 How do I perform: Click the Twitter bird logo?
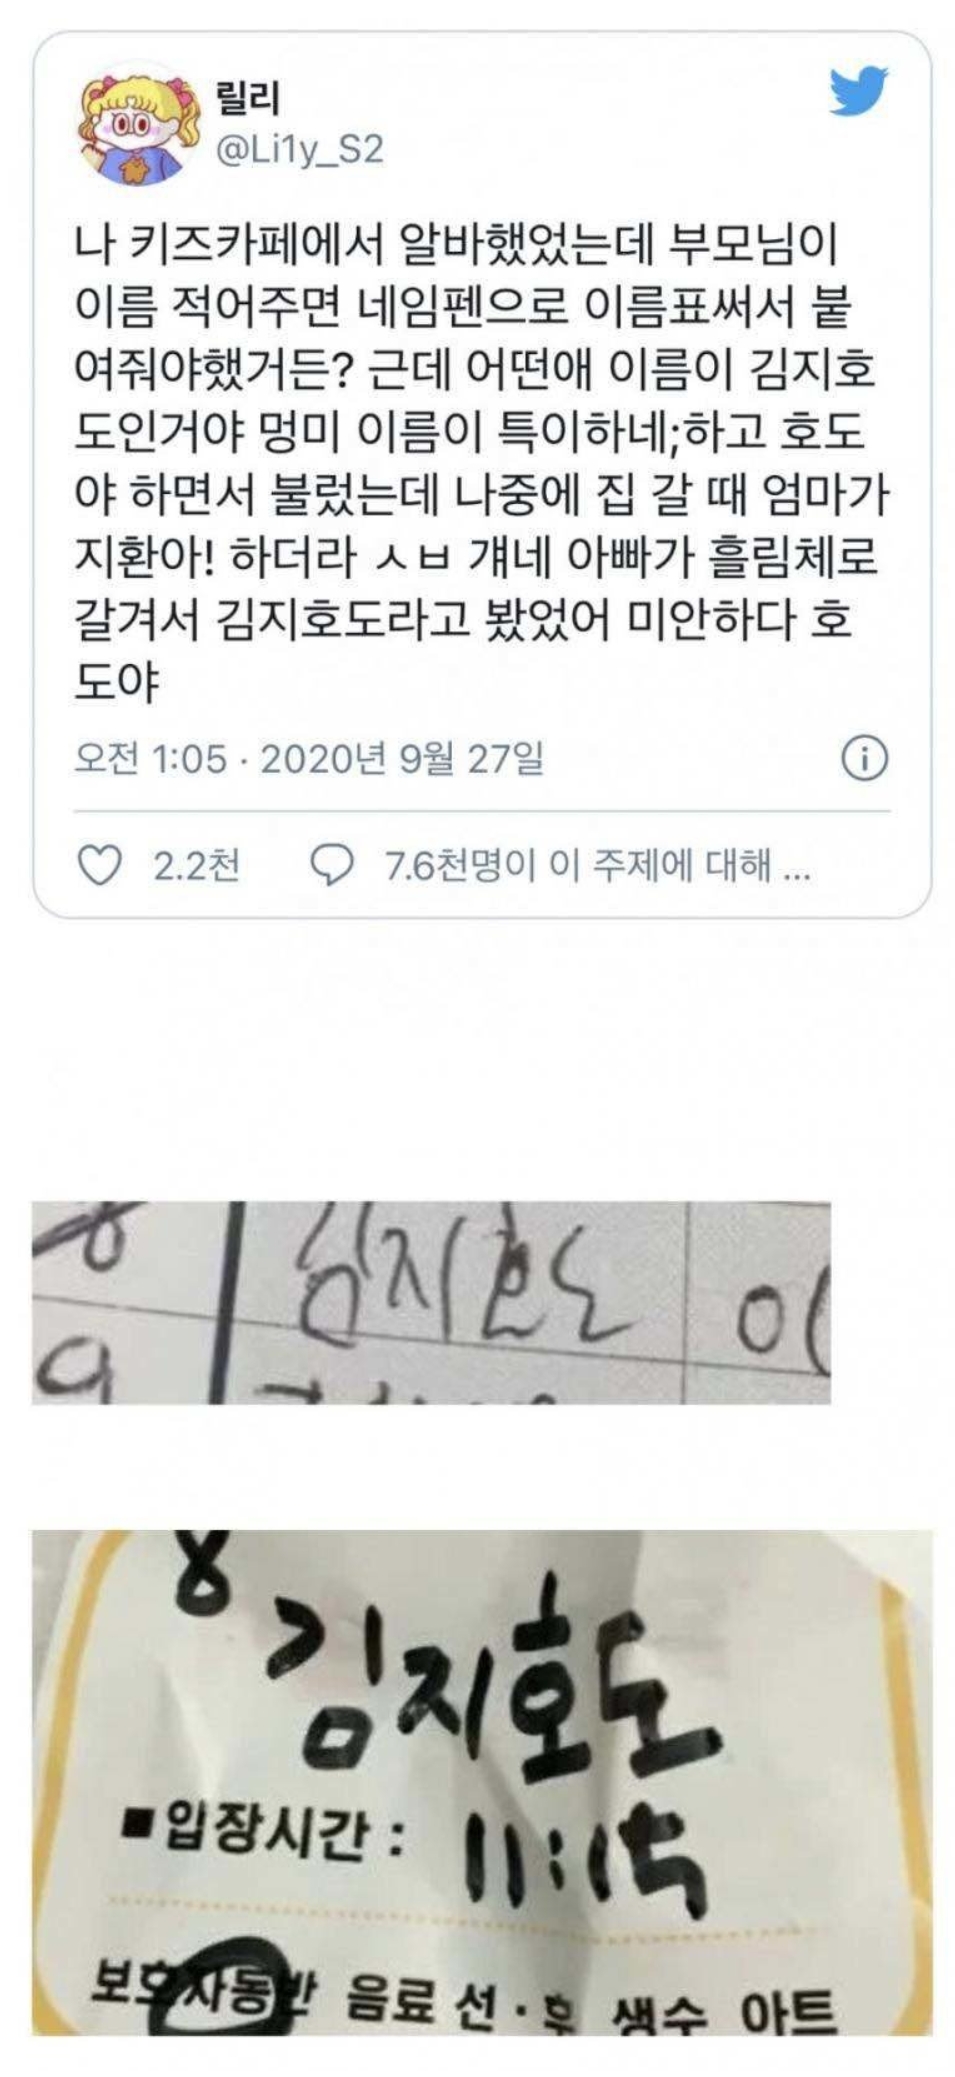pos(858,92)
